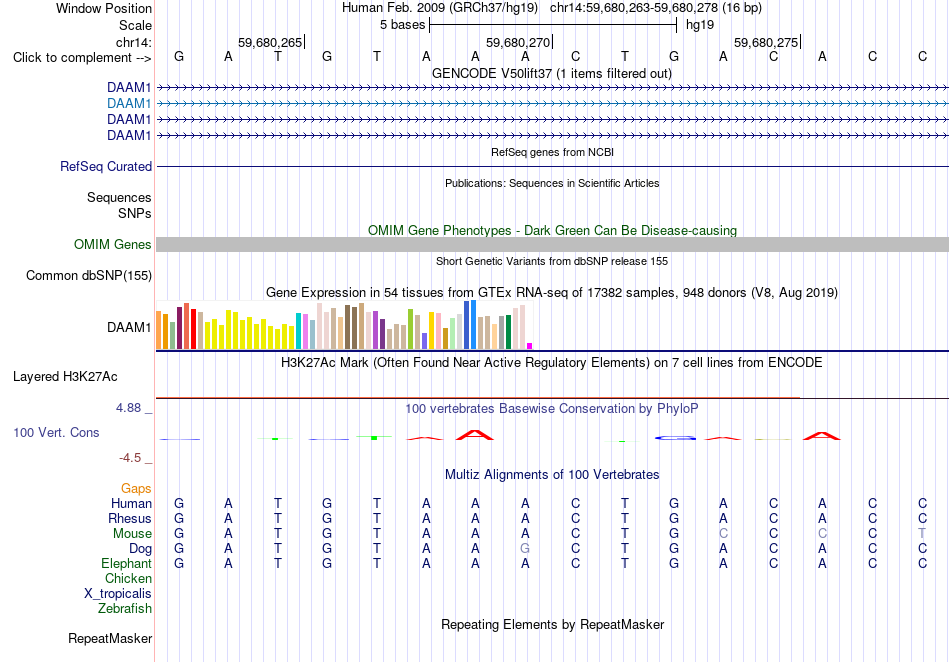The width and height of the screenshot is (950, 662).
Task: Click 'Repeating Elements by RepeatMasker' title
Action: [x=552, y=624]
